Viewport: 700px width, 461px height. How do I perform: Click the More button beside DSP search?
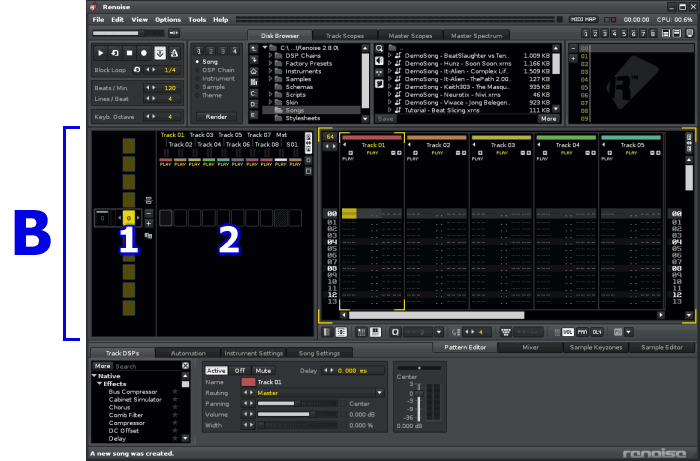coord(102,366)
